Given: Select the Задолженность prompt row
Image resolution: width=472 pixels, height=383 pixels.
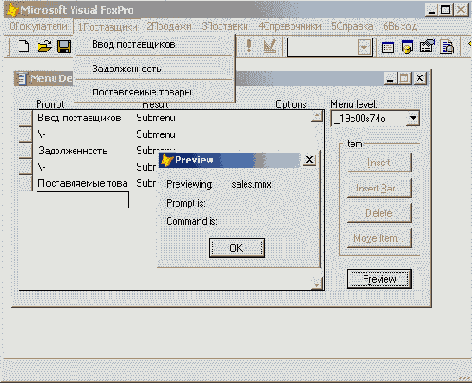Looking at the screenshot, I should coord(72,151).
